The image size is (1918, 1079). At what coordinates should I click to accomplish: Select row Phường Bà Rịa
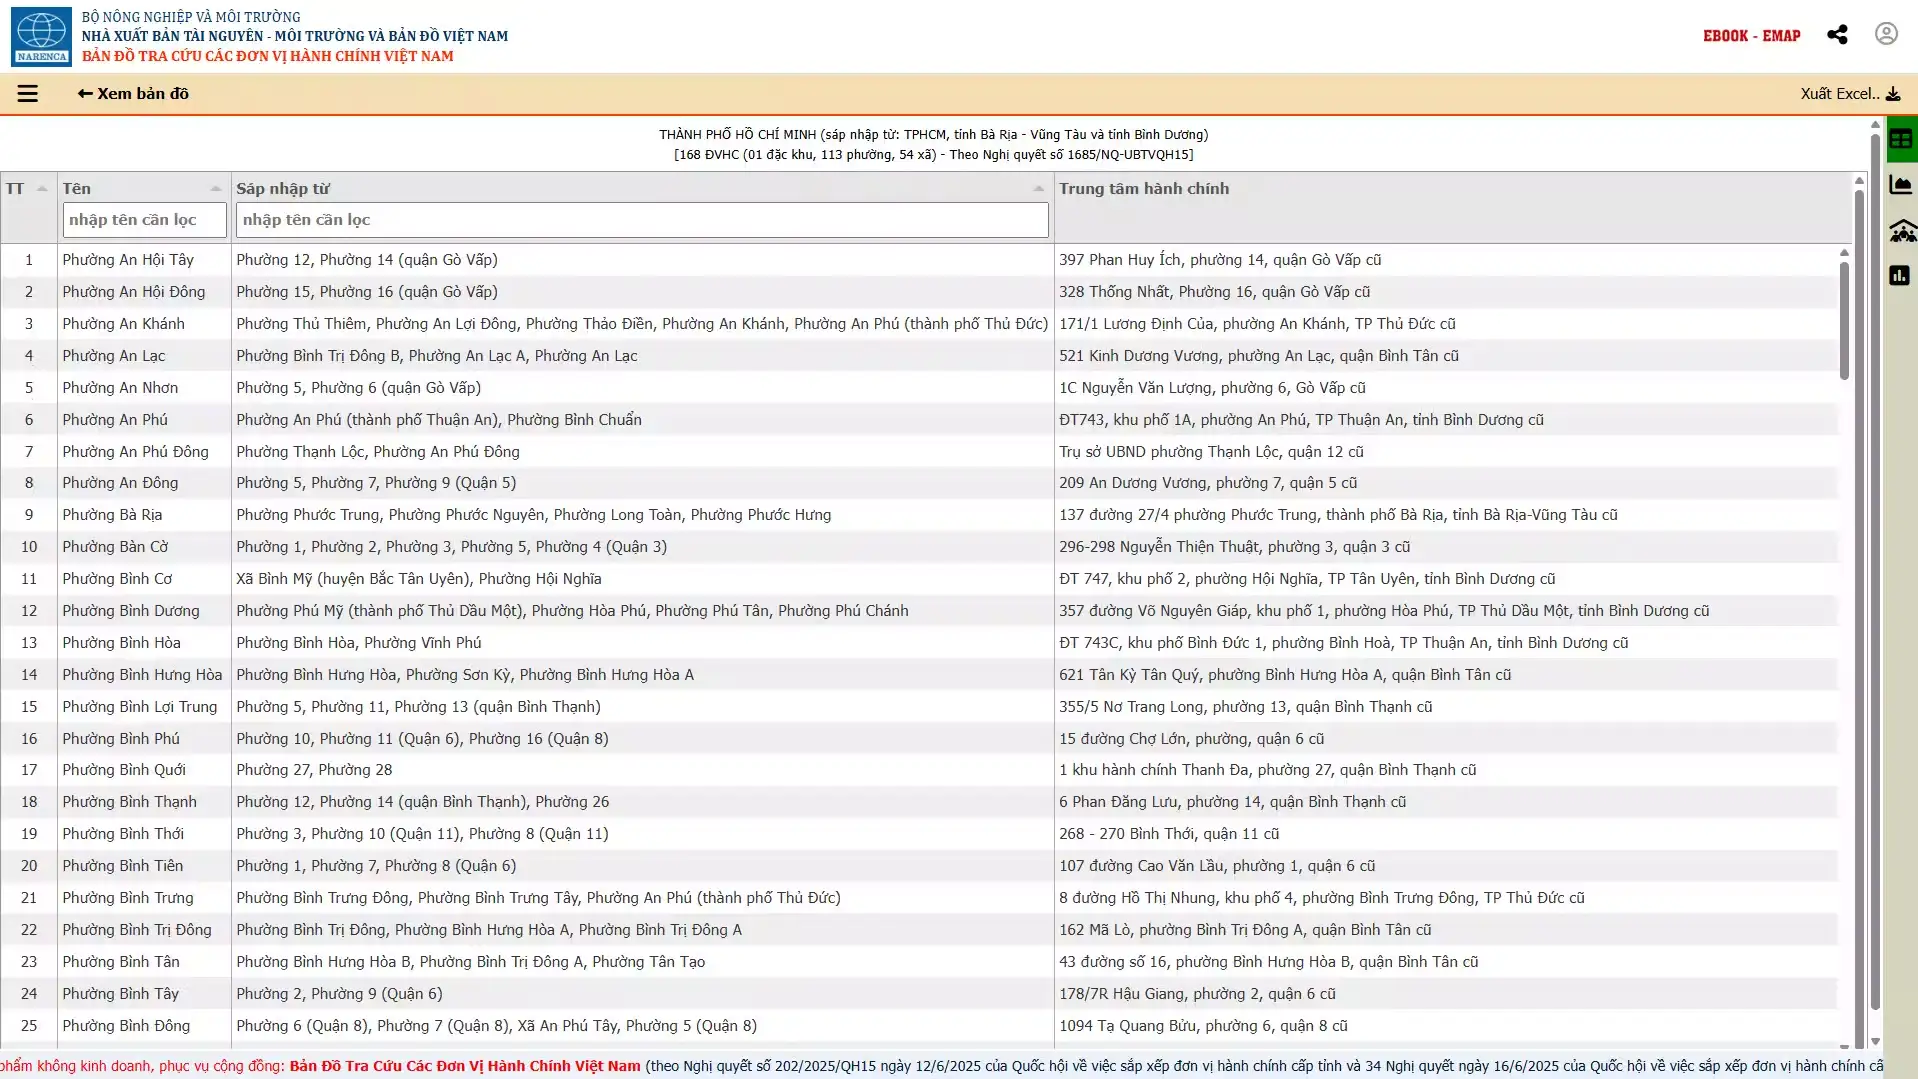[x=919, y=515]
